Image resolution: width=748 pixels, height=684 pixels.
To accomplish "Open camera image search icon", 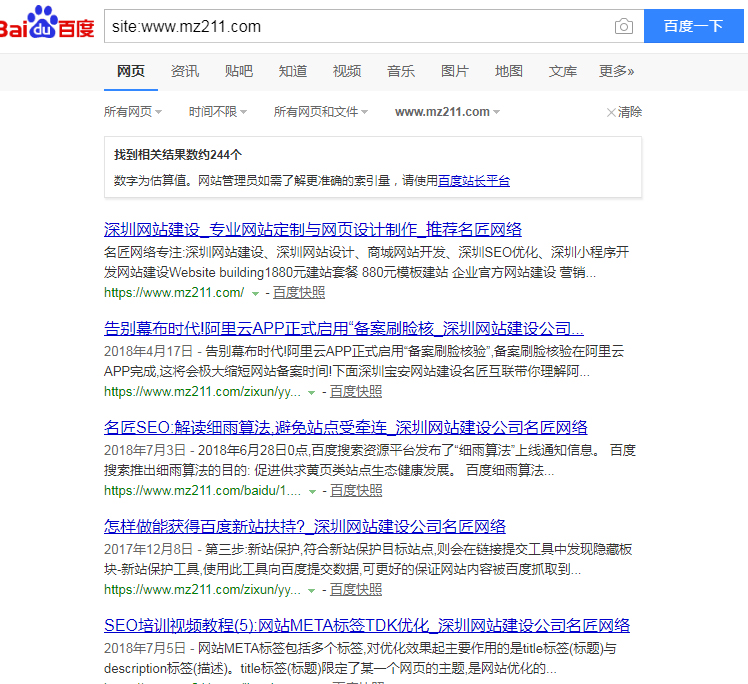I will [623, 26].
